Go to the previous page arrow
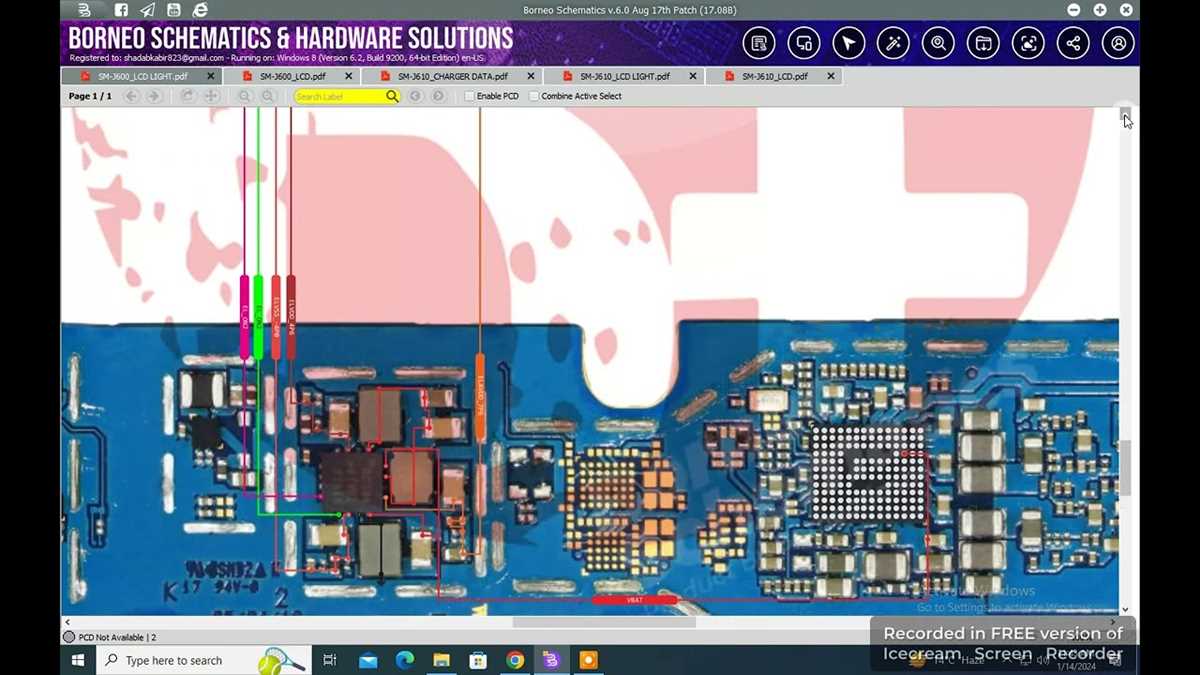The image size is (1200, 675). point(131,96)
